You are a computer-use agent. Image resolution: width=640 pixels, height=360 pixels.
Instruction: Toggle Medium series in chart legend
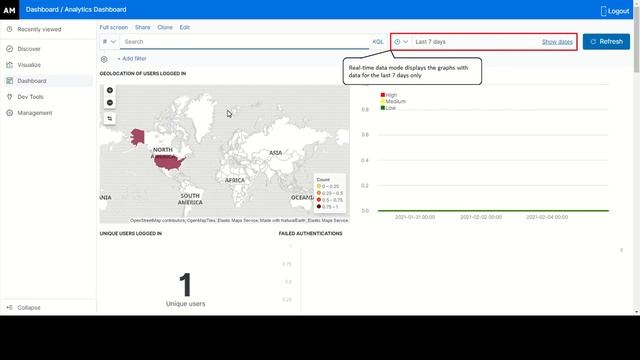tap(393, 101)
